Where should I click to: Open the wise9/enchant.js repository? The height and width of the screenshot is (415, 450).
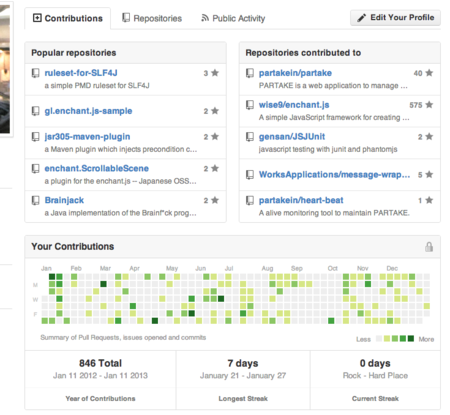coord(294,105)
